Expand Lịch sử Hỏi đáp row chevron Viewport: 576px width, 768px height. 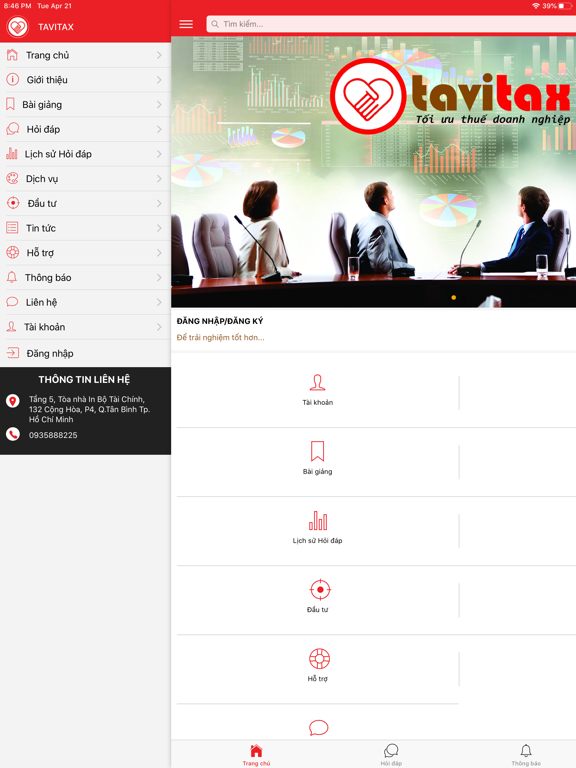(x=159, y=154)
